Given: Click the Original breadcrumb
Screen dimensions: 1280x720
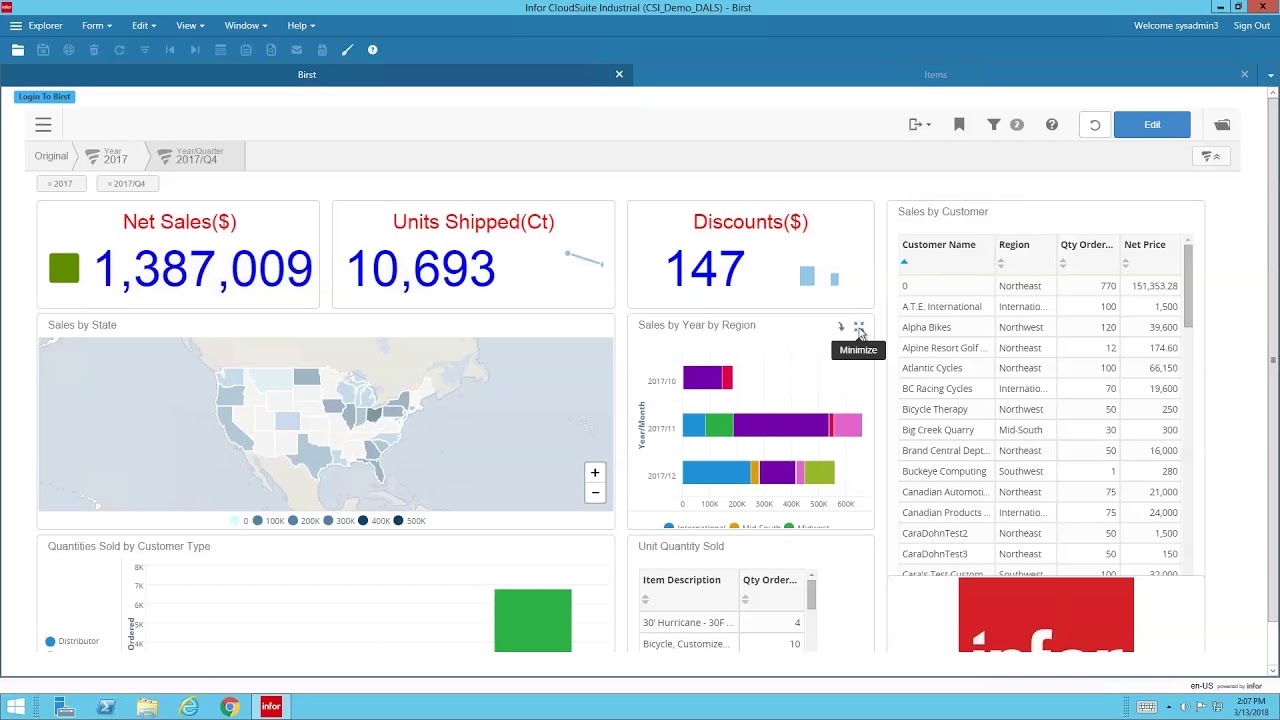Looking at the screenshot, I should pos(51,156).
